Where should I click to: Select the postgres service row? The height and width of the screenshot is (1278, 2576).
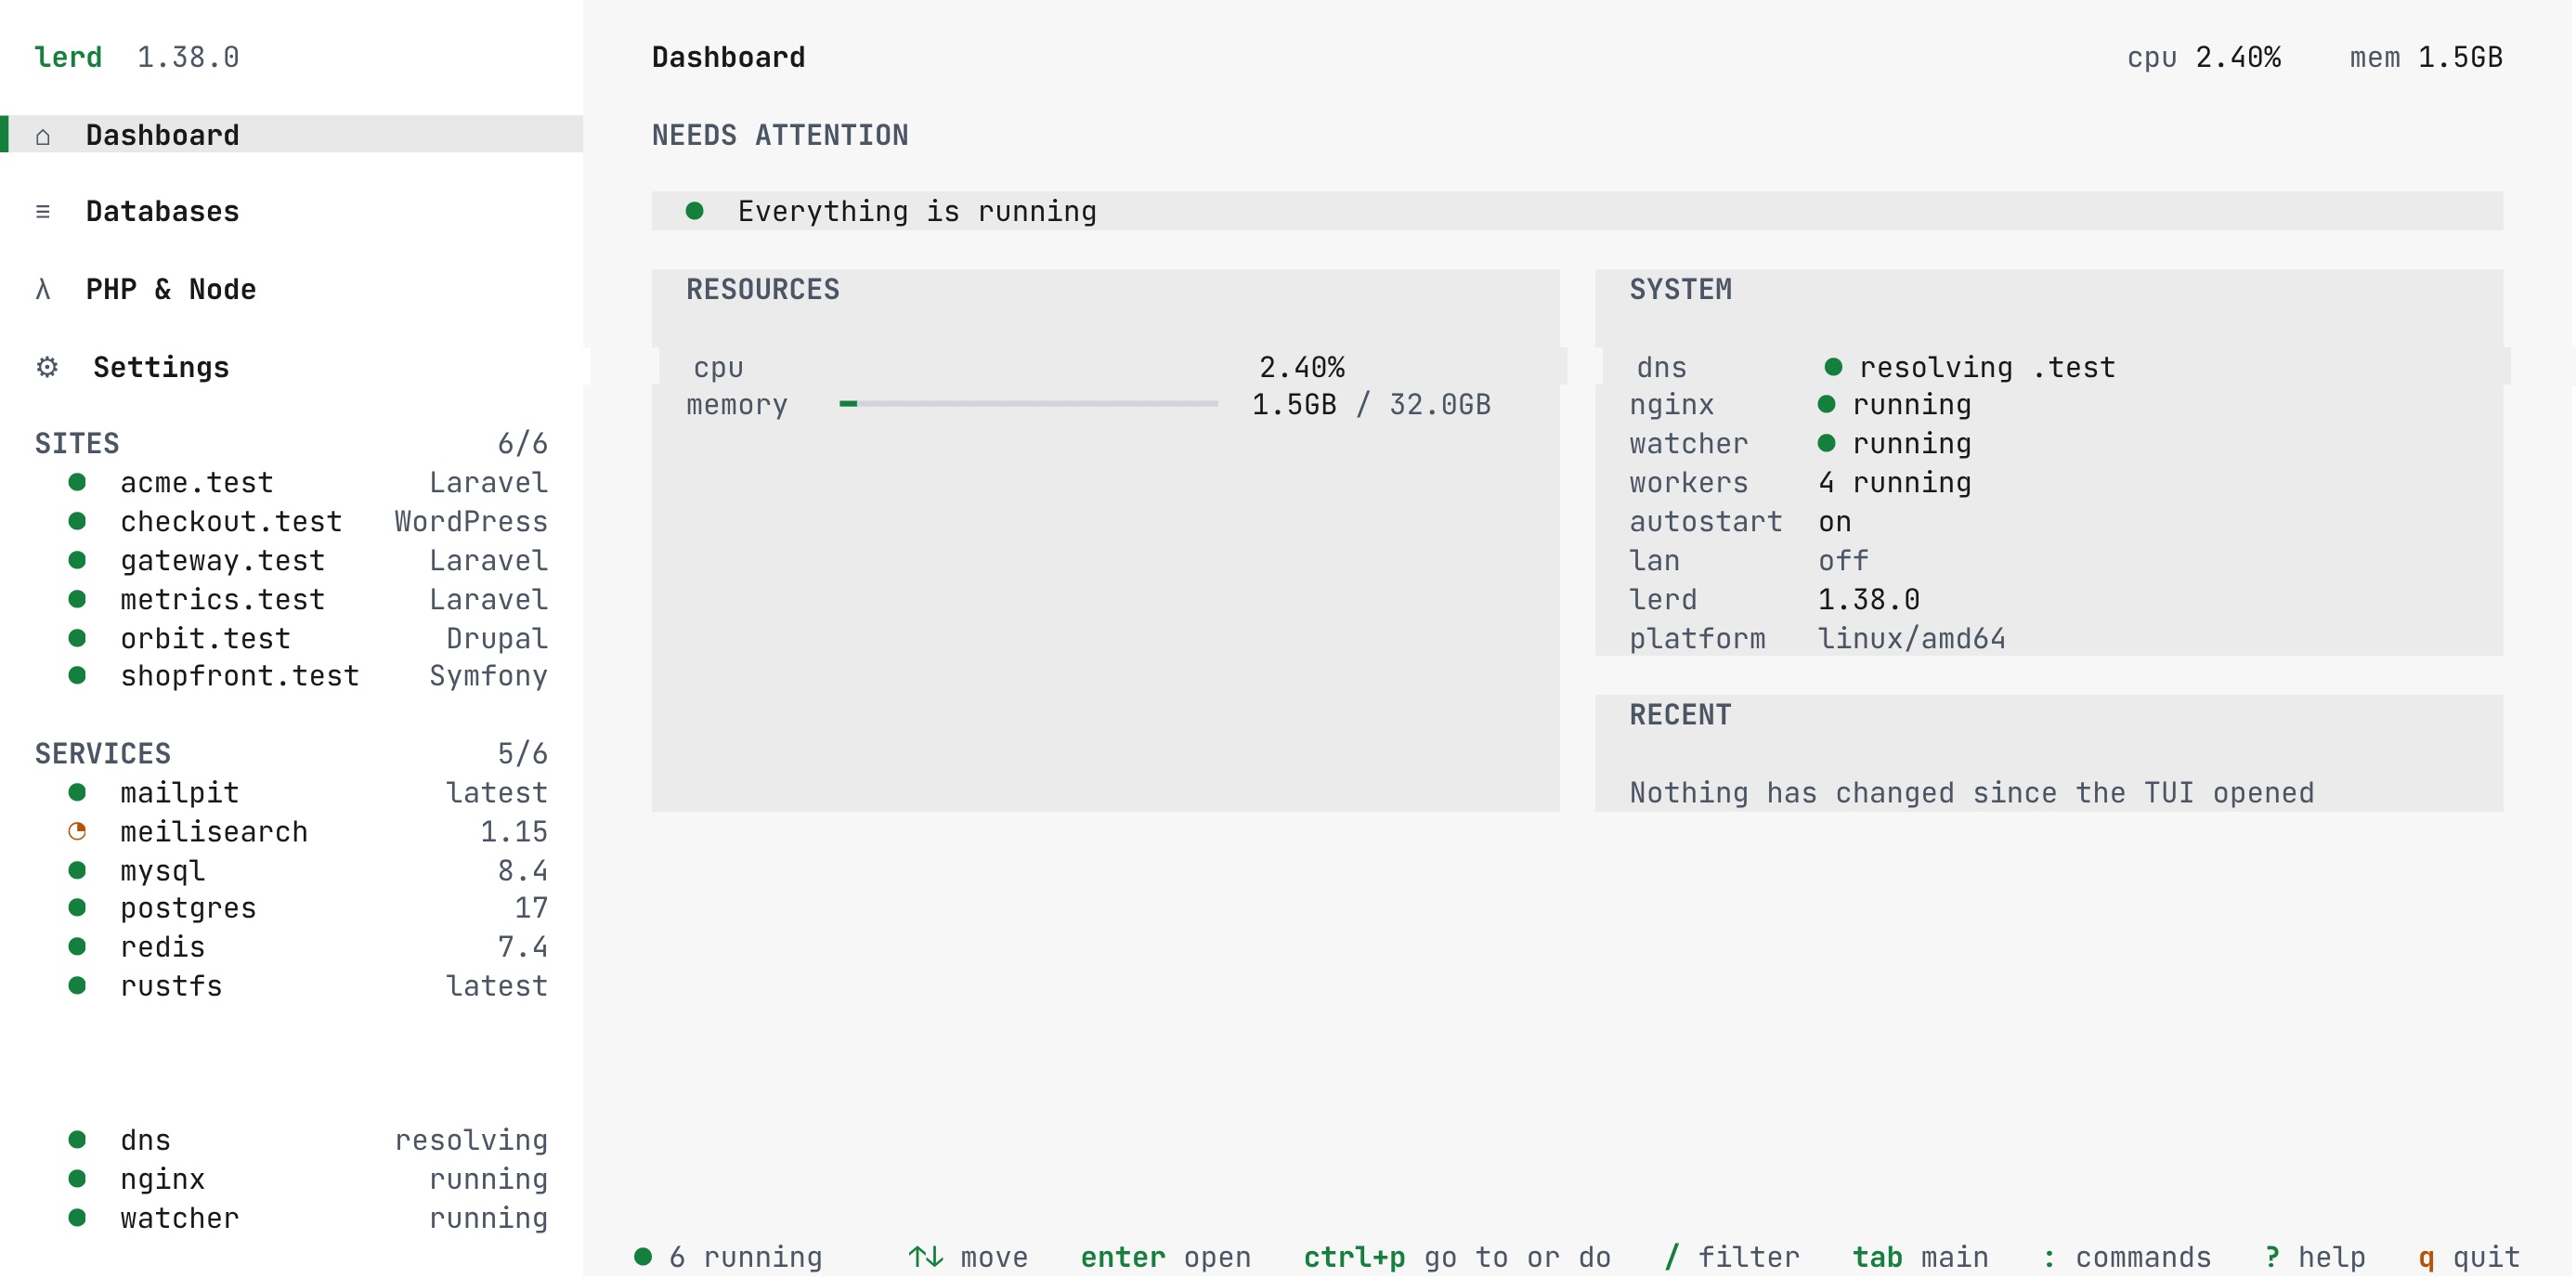pos(291,909)
